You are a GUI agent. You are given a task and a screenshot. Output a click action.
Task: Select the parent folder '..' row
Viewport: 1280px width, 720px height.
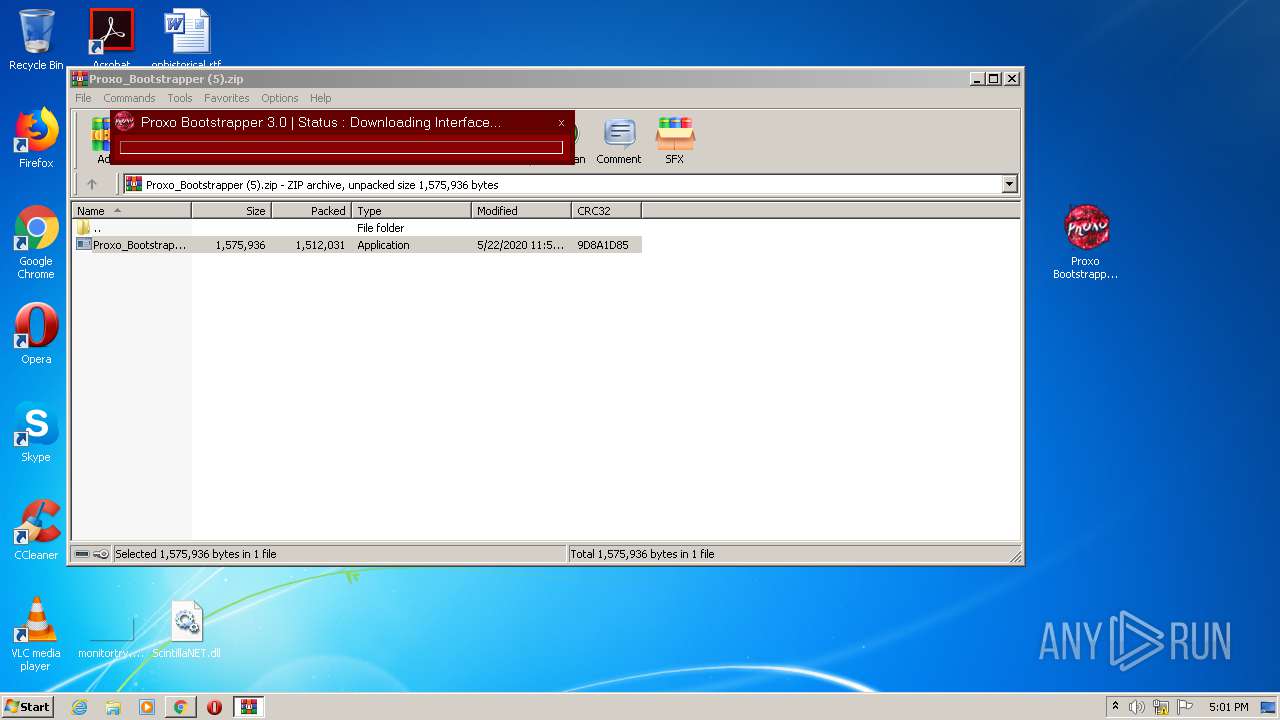[x=358, y=228]
